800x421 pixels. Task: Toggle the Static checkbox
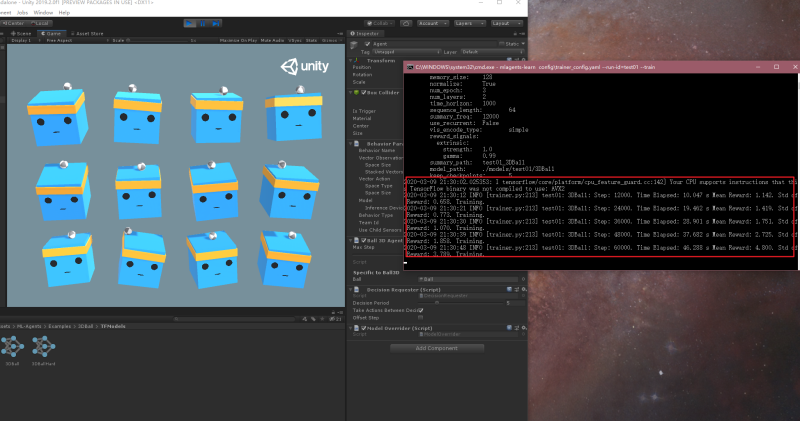coord(502,44)
